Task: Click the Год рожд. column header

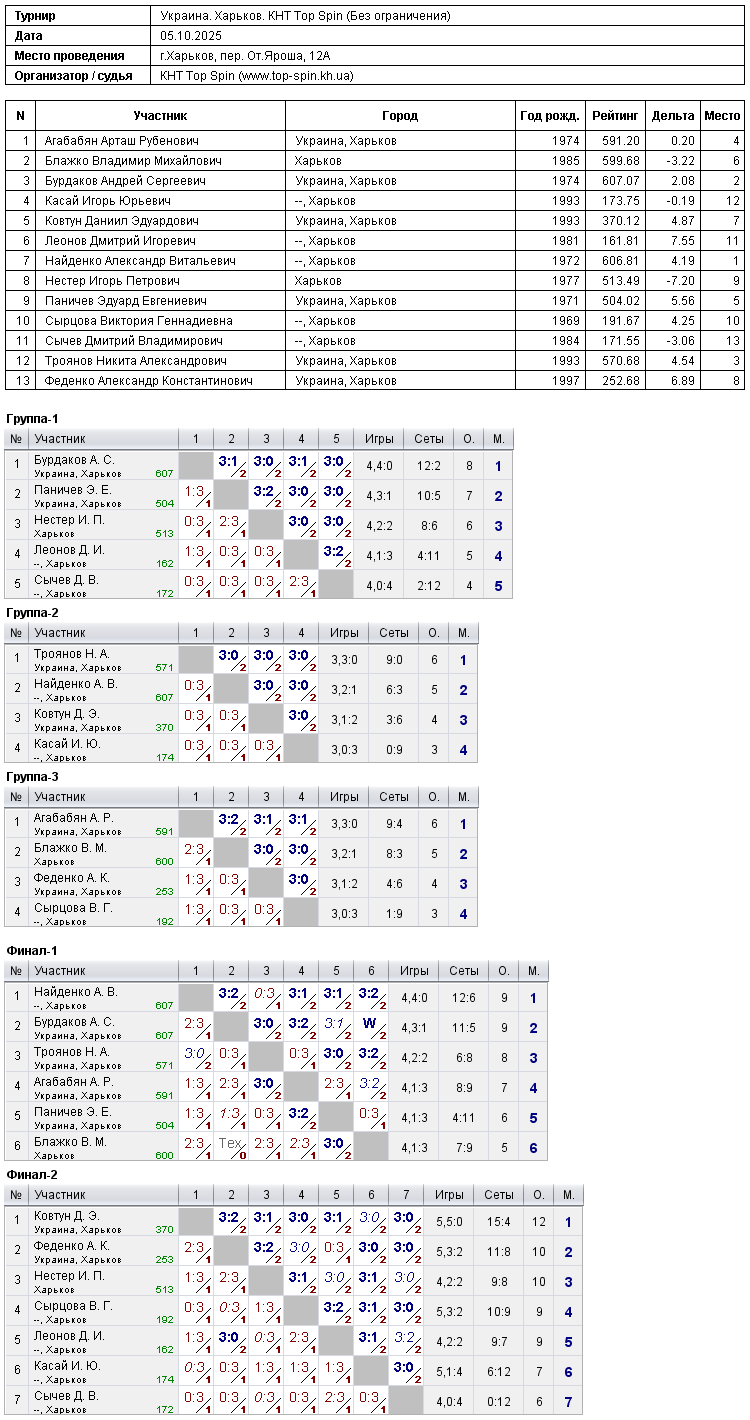Action: (x=550, y=116)
